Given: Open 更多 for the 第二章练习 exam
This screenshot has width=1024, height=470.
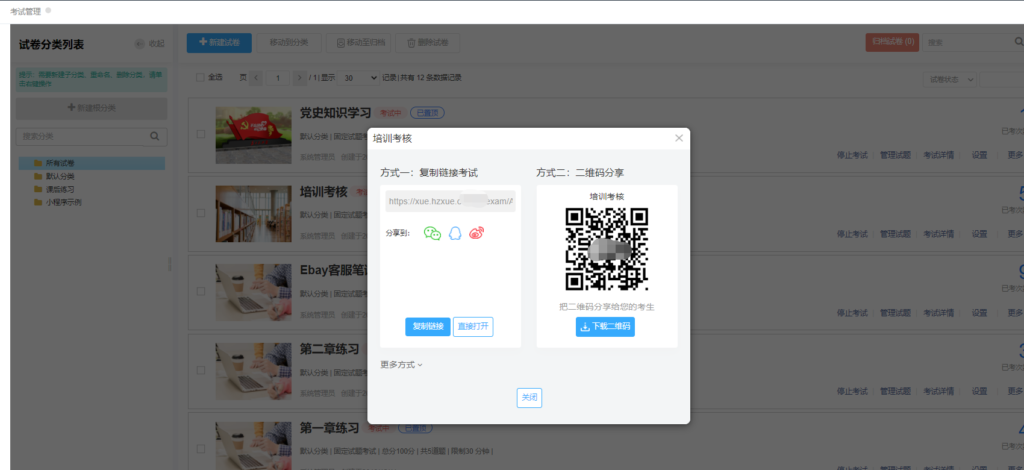Looking at the screenshot, I should (1015, 392).
